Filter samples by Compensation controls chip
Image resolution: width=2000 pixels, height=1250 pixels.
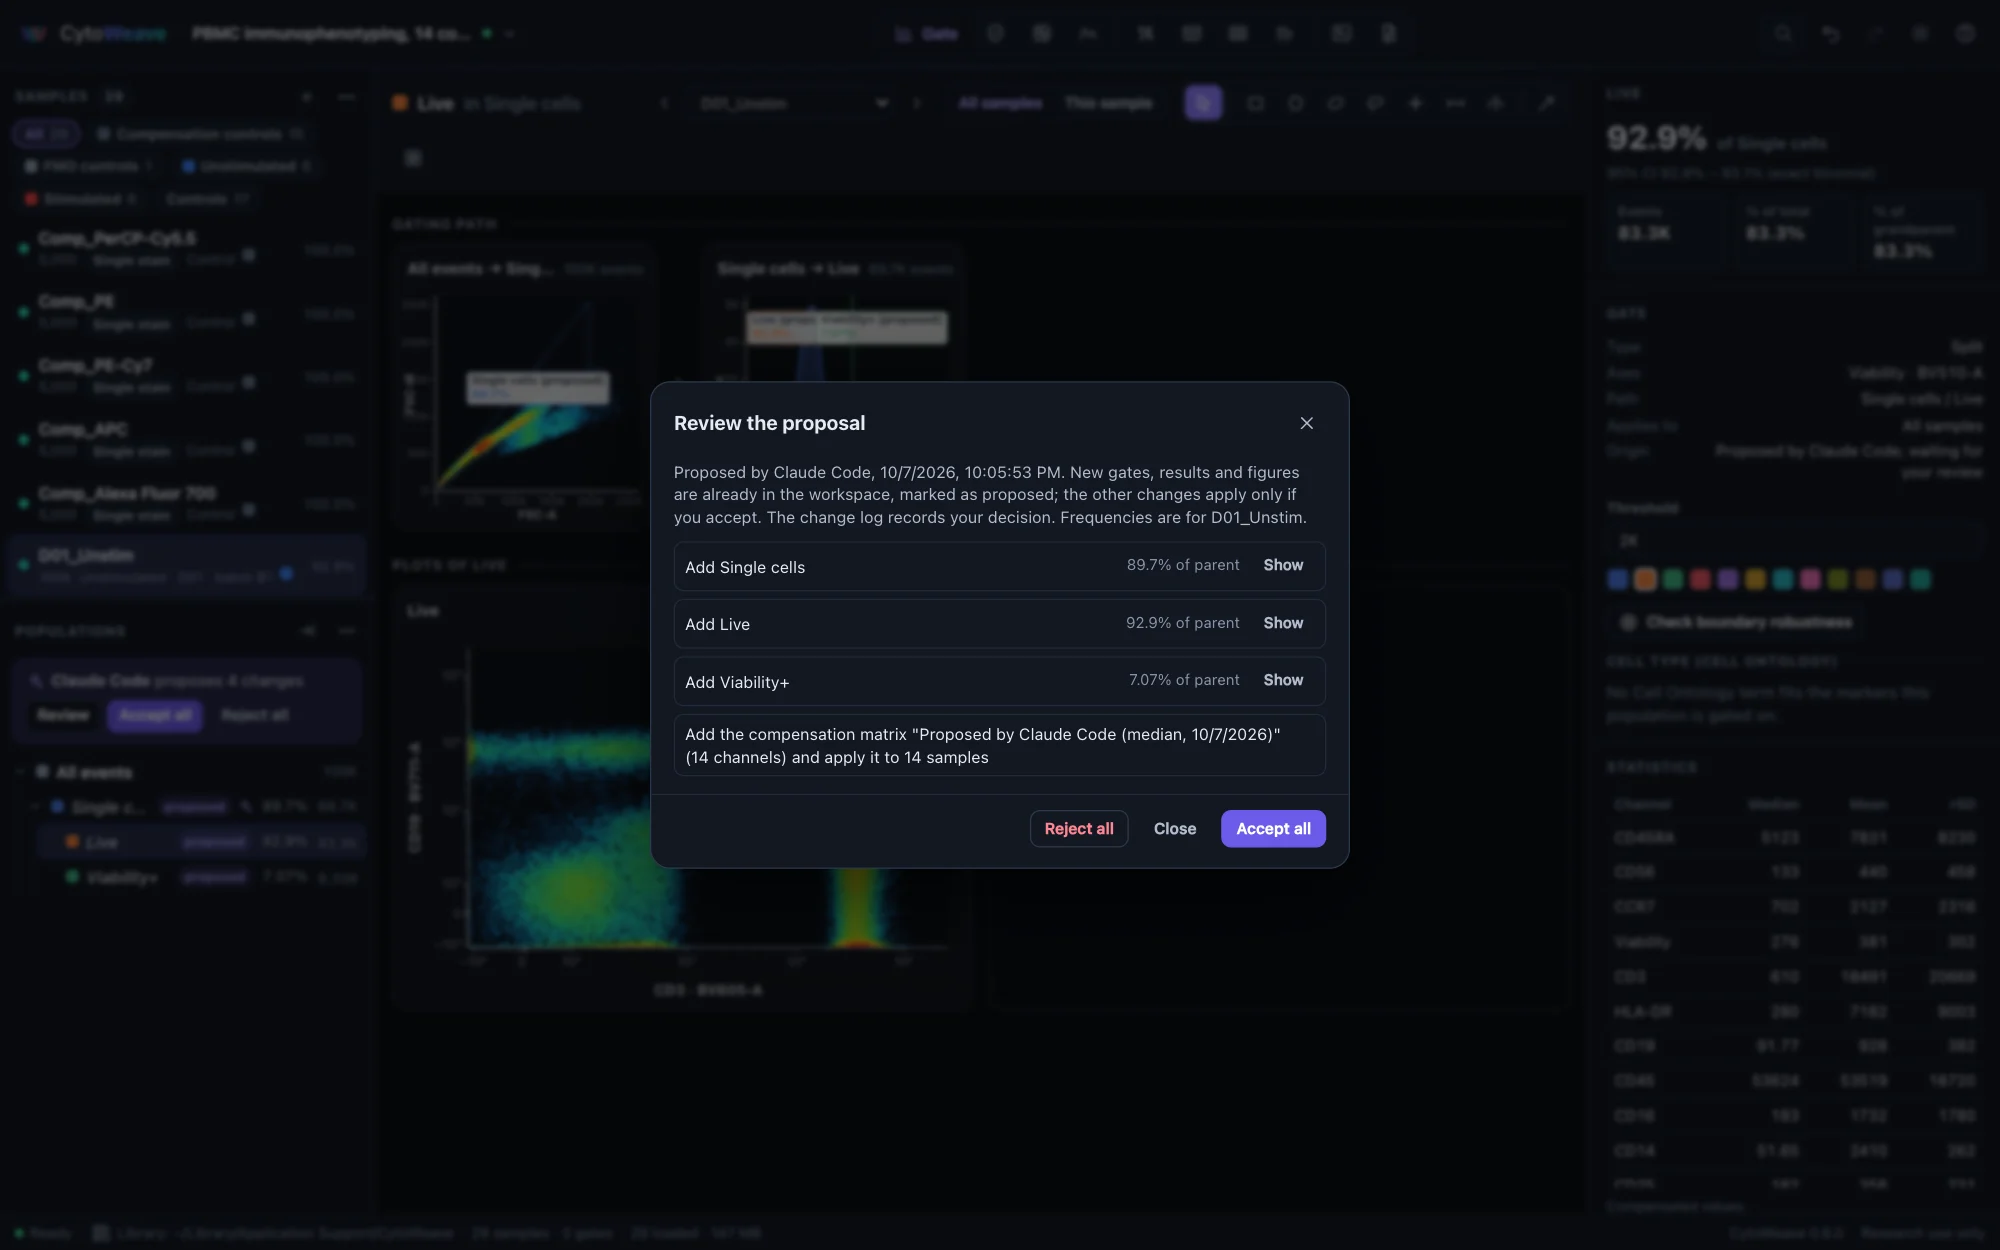click(200, 134)
